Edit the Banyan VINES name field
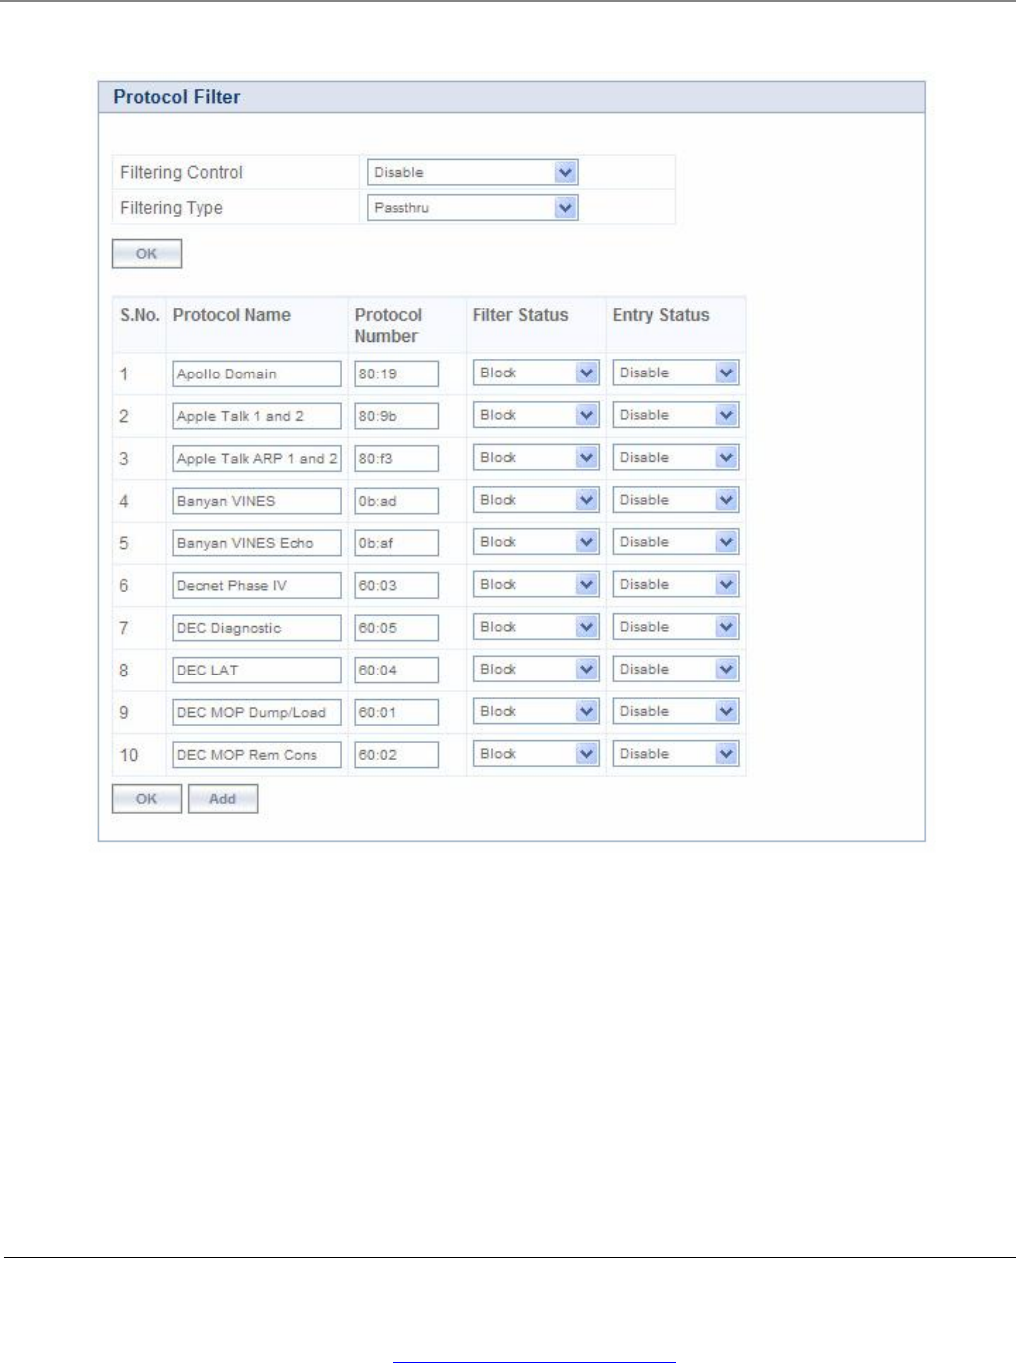This screenshot has height=1363, width=1016. pyautogui.click(x=256, y=501)
